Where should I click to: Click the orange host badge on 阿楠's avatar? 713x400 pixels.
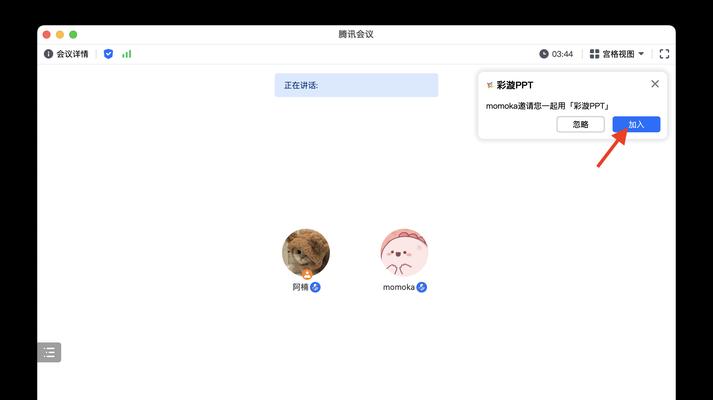click(x=307, y=275)
